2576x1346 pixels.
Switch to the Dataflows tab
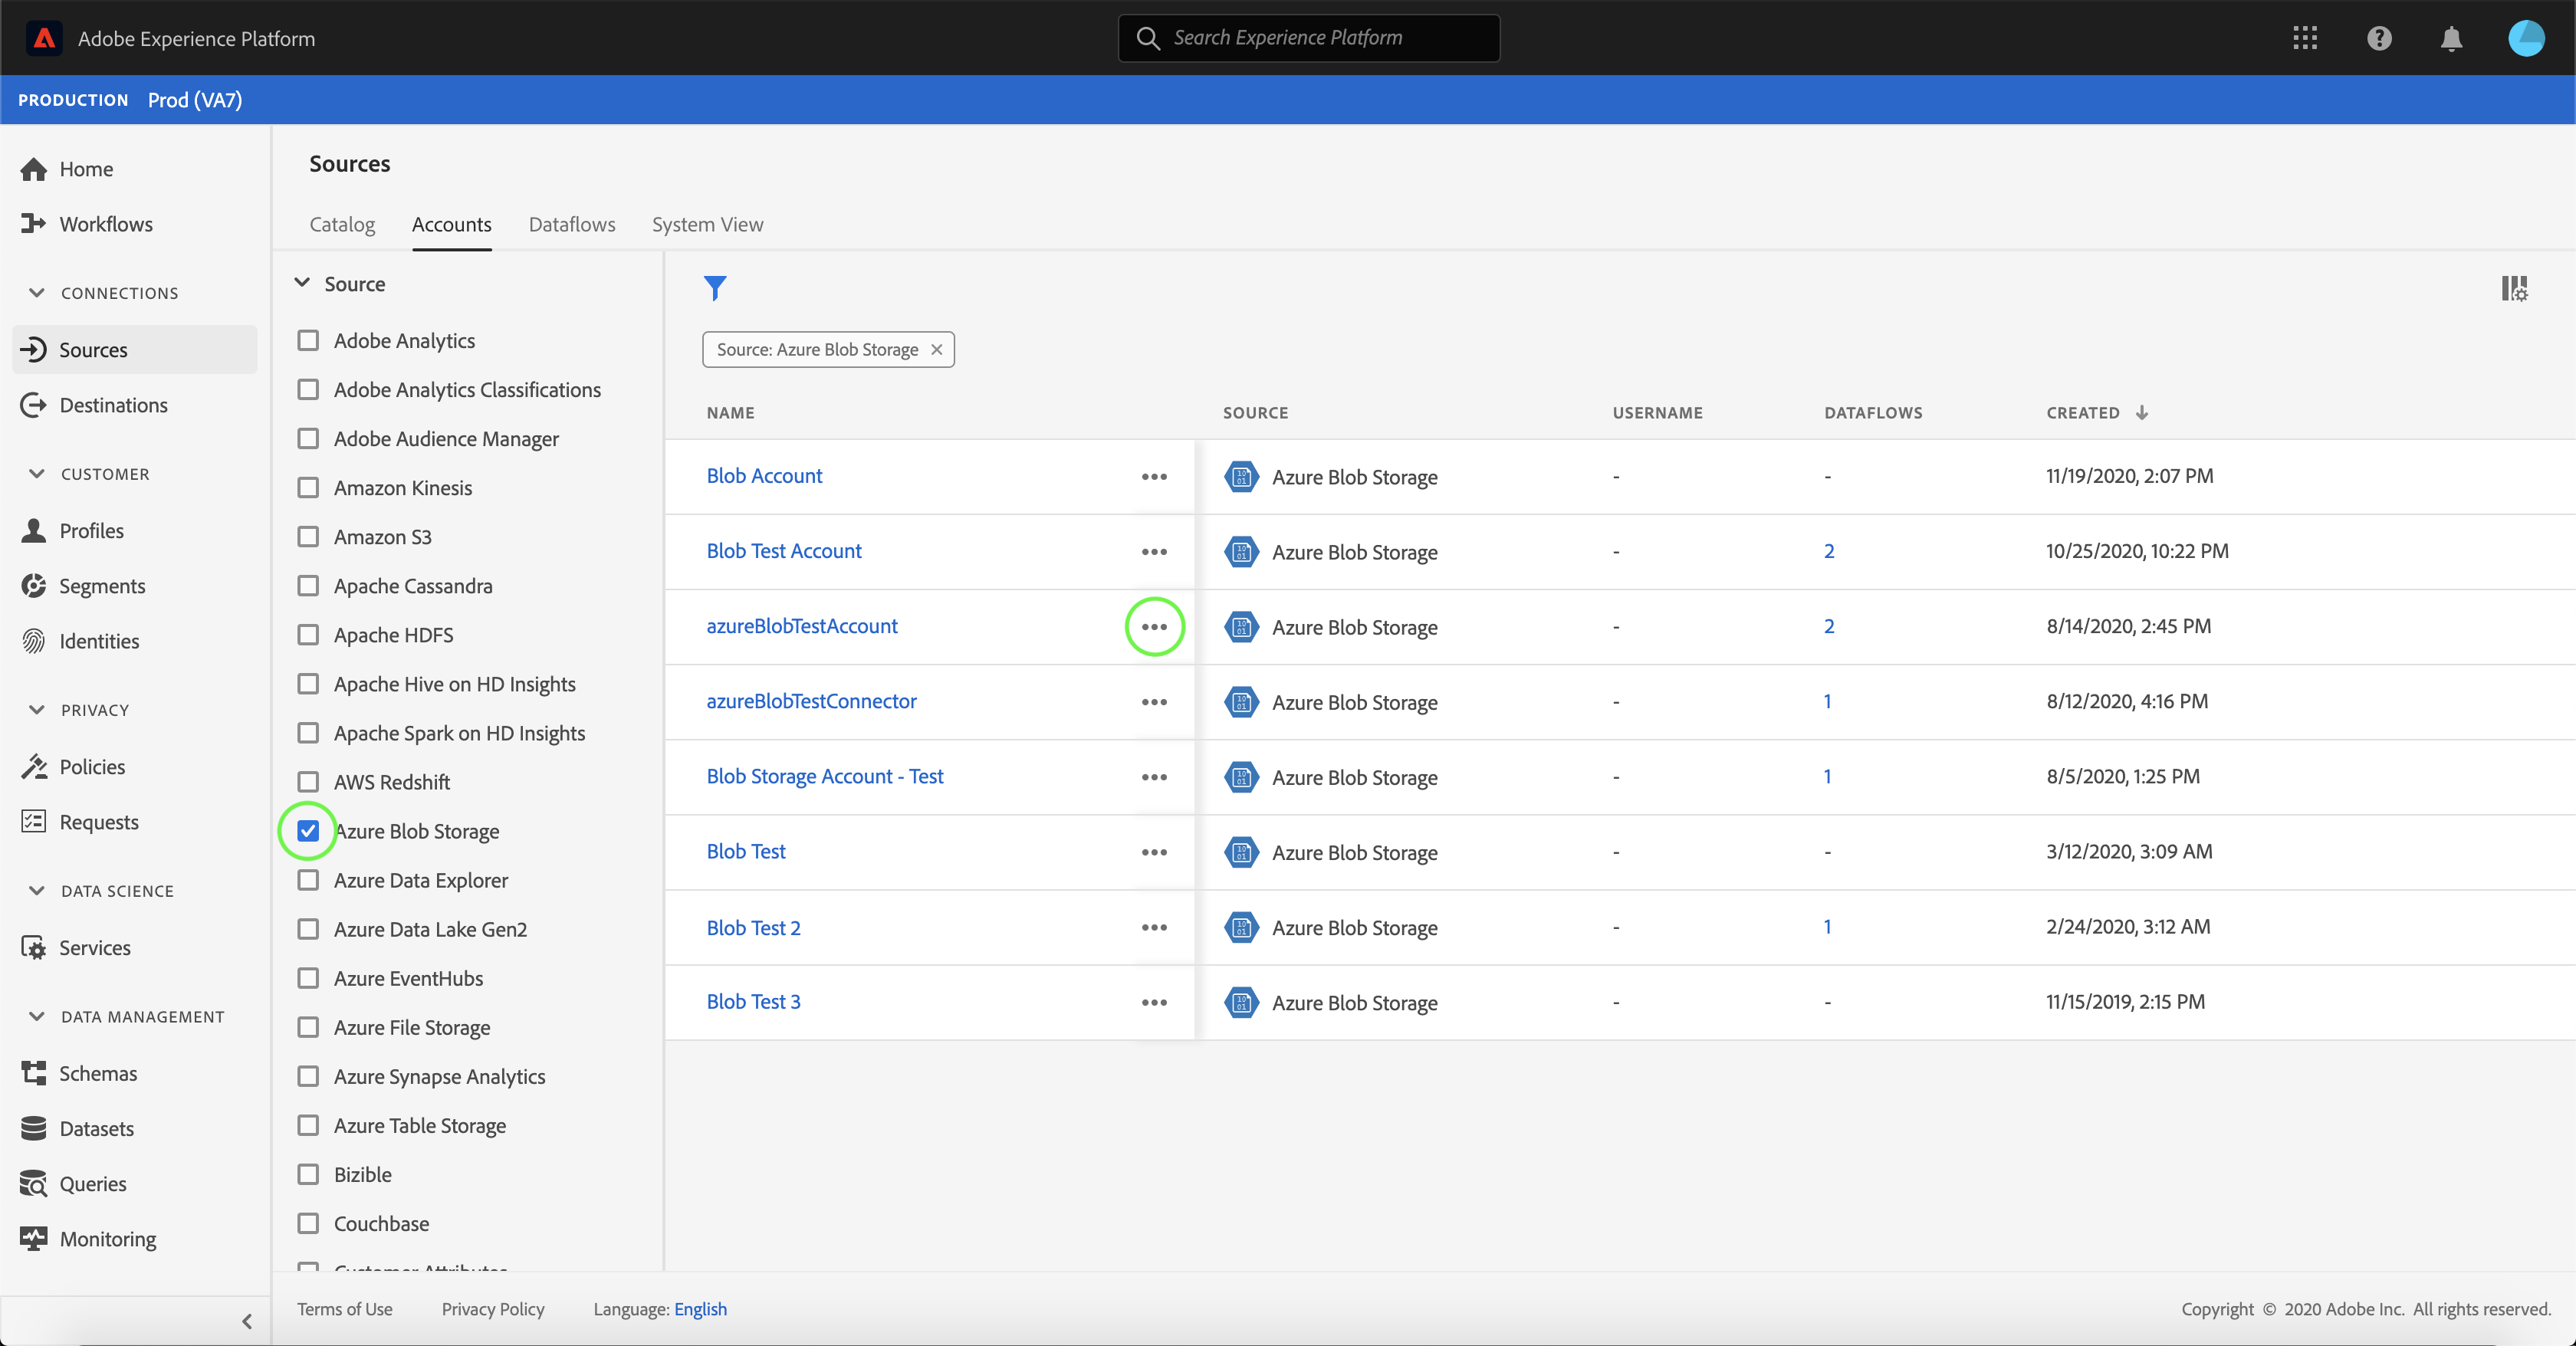571,224
